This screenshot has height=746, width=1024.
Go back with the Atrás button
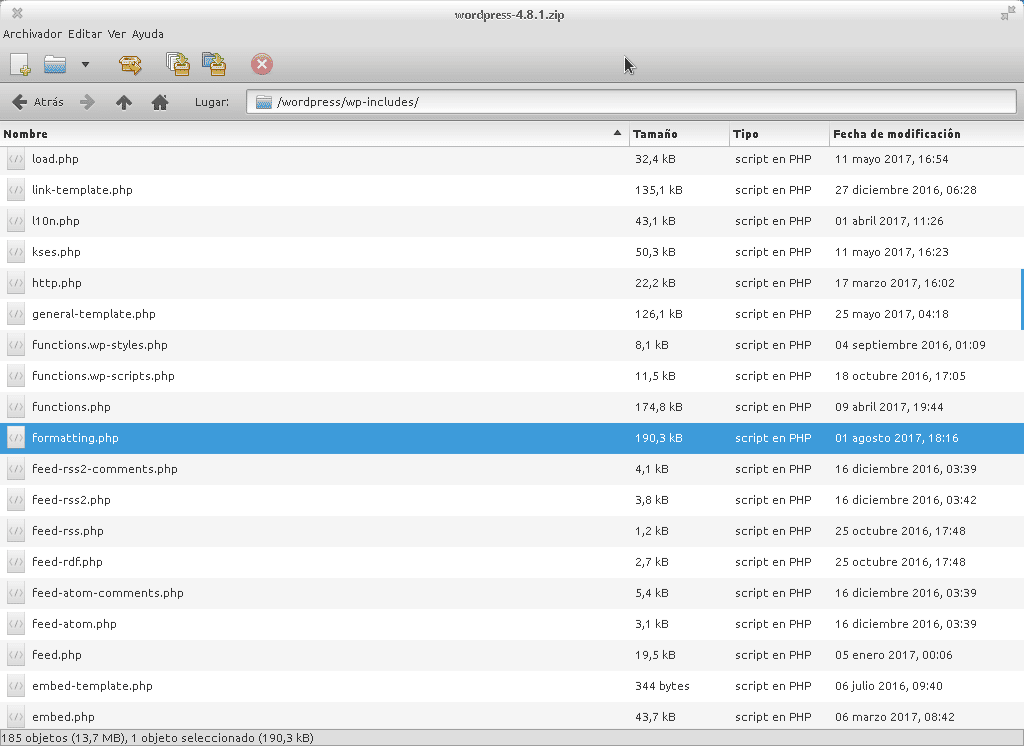click(38, 102)
